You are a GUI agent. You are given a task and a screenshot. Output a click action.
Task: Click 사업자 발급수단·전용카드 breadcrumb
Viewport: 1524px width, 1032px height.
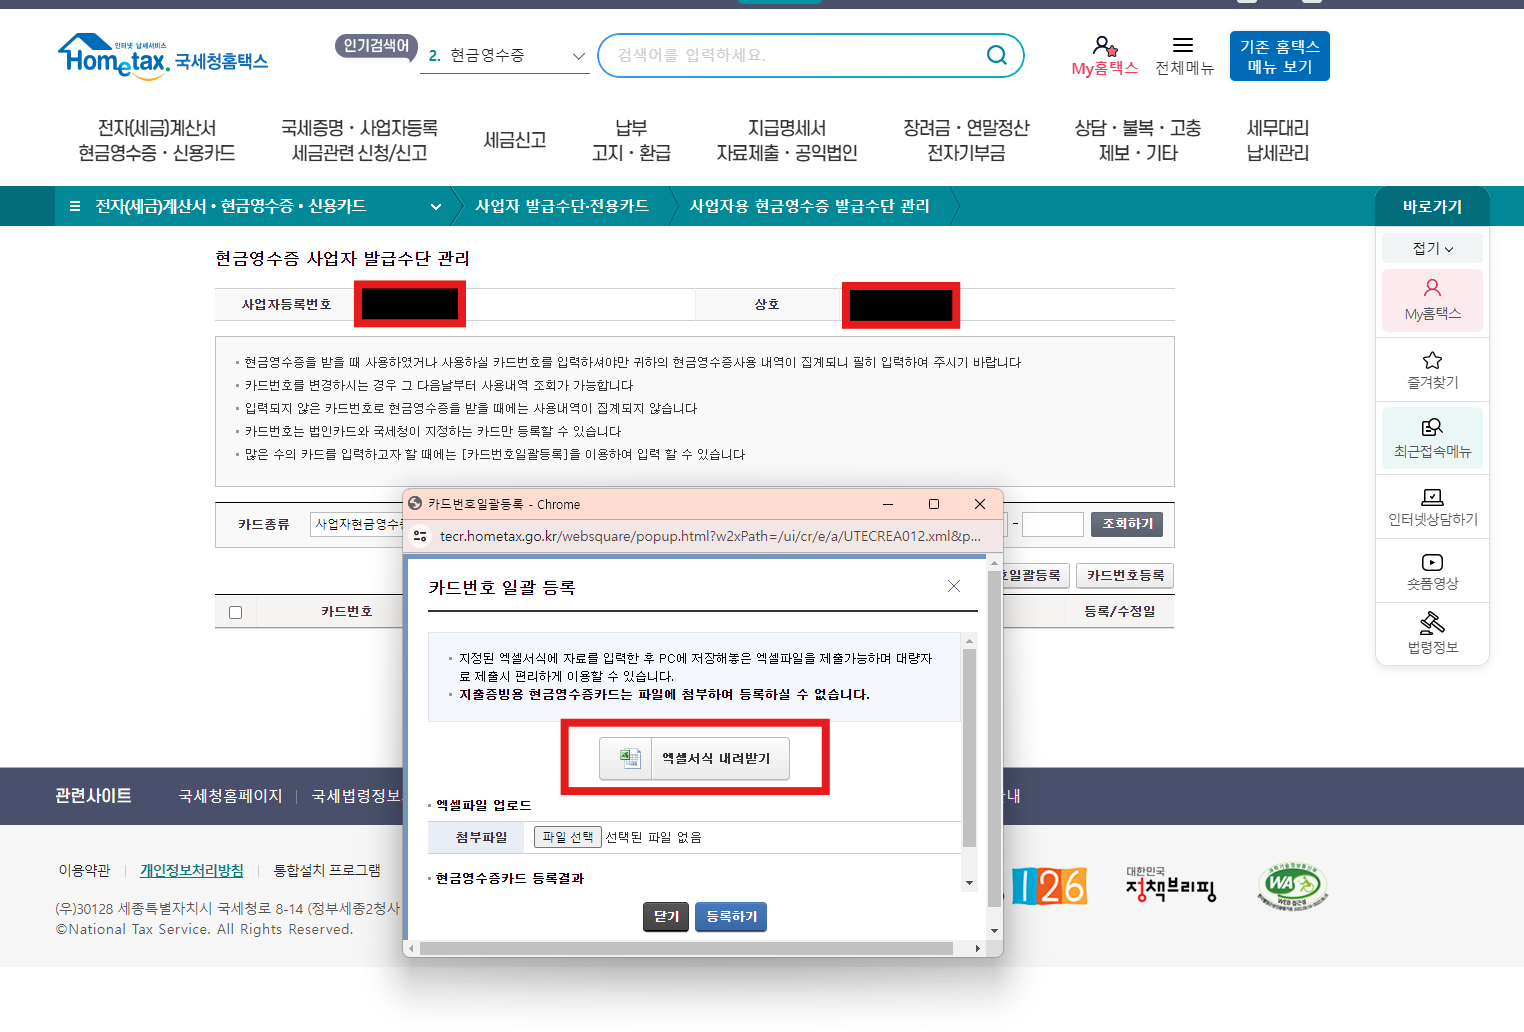[562, 206]
